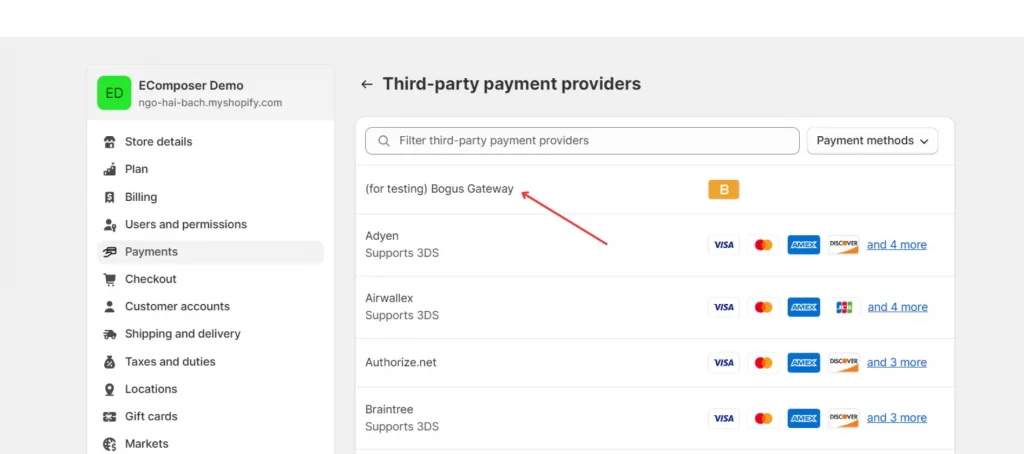Click the Shipping and delivery truck icon
This screenshot has height=454, width=1024.
pos(110,334)
